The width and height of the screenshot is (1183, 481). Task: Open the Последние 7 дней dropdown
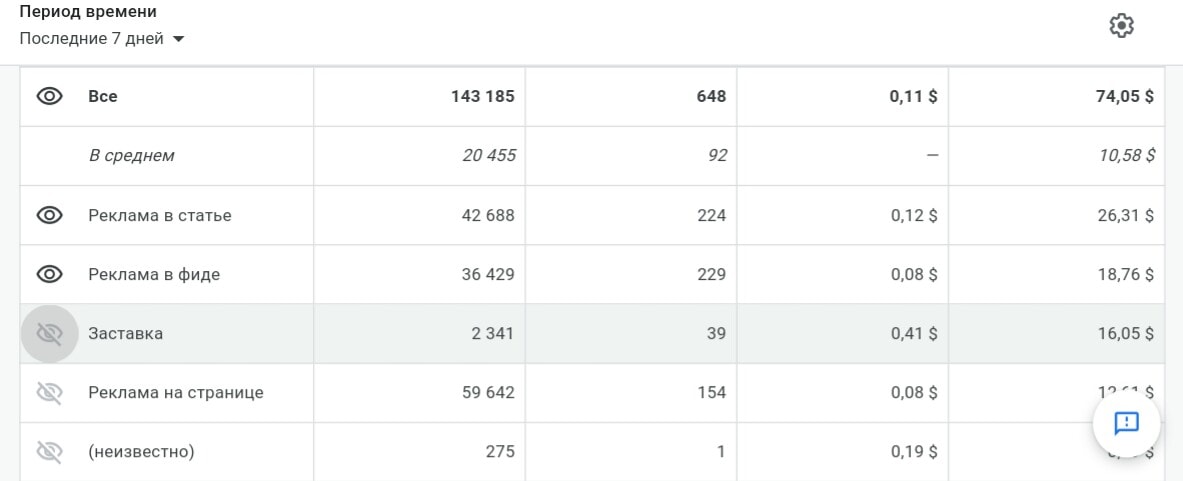point(102,38)
